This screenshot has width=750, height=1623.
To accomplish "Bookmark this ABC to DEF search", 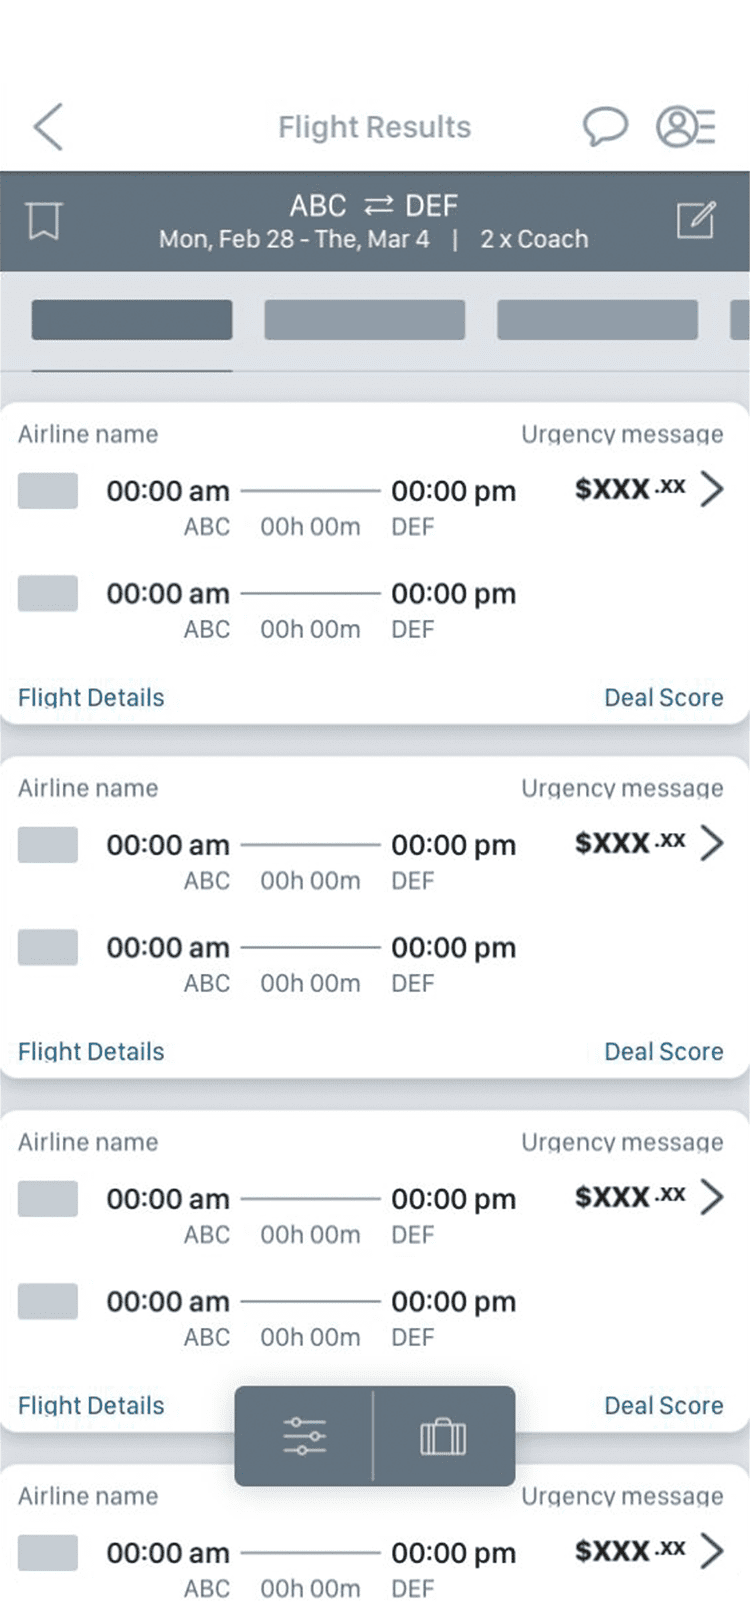I will click(x=44, y=220).
